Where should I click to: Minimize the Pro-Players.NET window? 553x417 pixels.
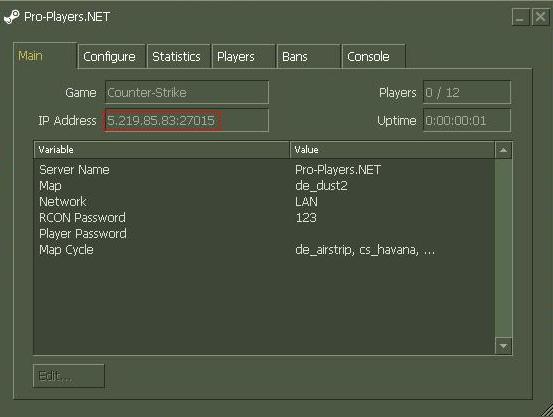520,17
